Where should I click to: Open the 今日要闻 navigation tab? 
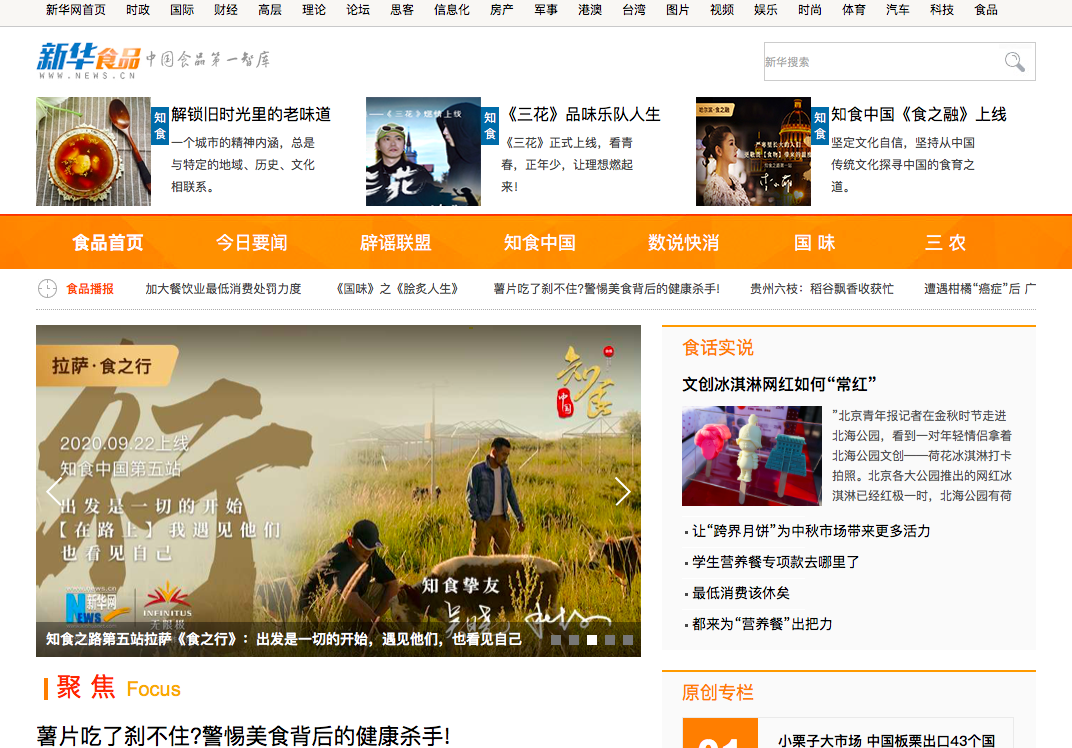tap(251, 243)
